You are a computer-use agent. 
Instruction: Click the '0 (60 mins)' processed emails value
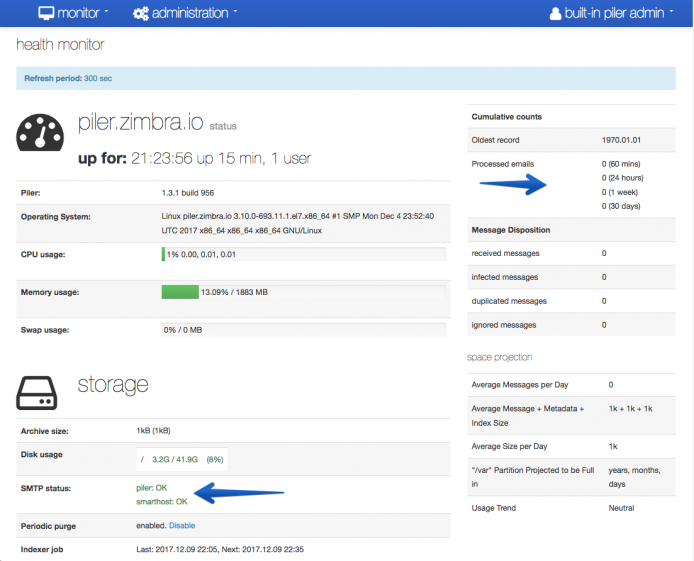(x=621, y=164)
